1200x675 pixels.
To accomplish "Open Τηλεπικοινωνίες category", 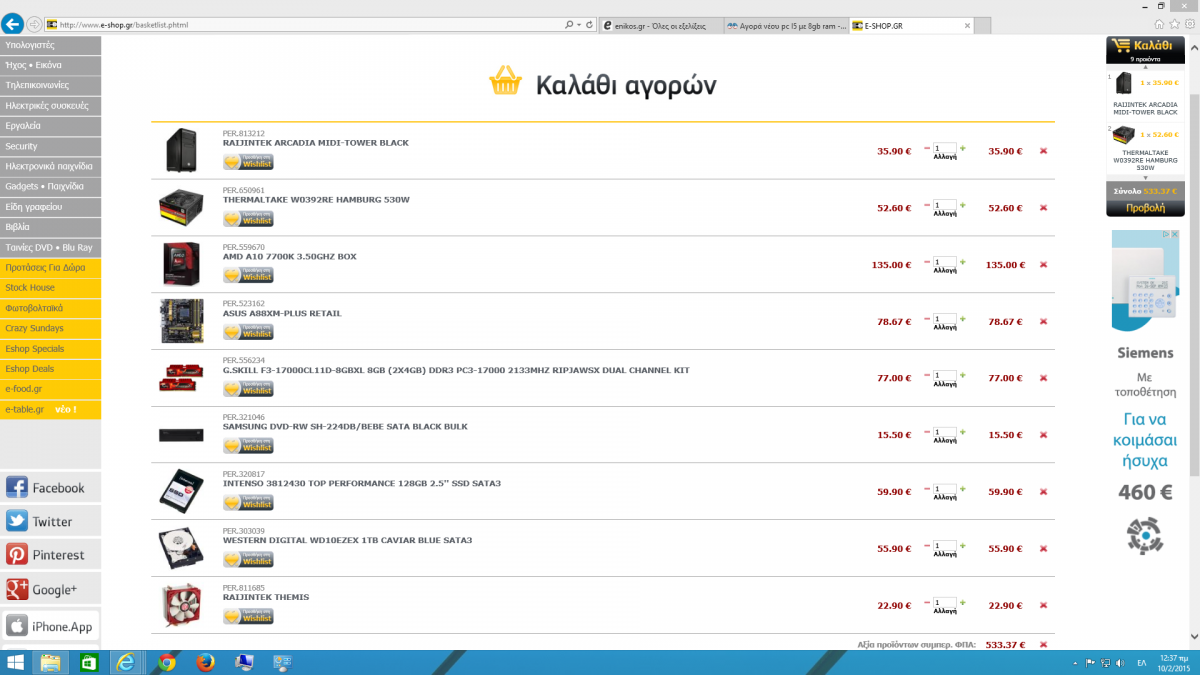I will coord(50,85).
